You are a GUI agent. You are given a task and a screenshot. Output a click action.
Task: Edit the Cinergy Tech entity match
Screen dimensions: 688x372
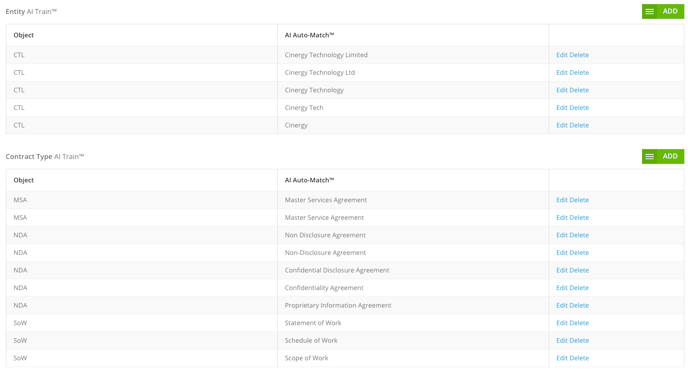coord(562,107)
